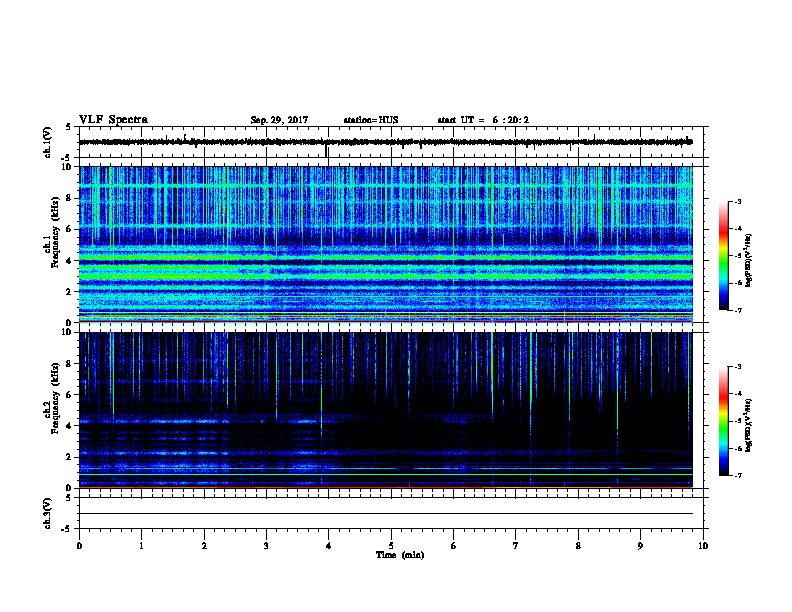Pick the ch.2 spectrogram colorbar
Image resolution: width=792 pixels, height=612 pixels.
(x=723, y=421)
